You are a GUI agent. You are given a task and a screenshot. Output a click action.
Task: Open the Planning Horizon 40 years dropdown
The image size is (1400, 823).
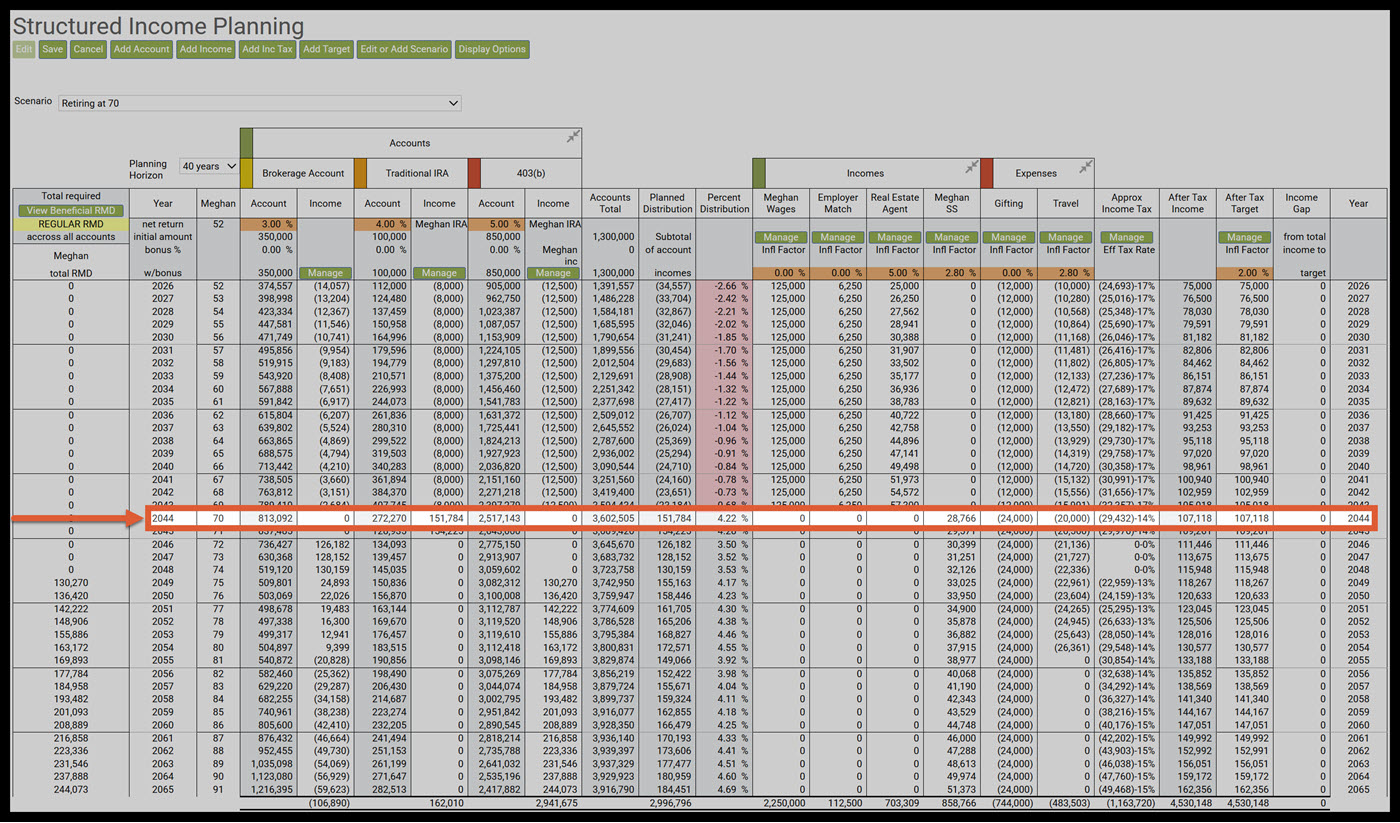coord(209,166)
